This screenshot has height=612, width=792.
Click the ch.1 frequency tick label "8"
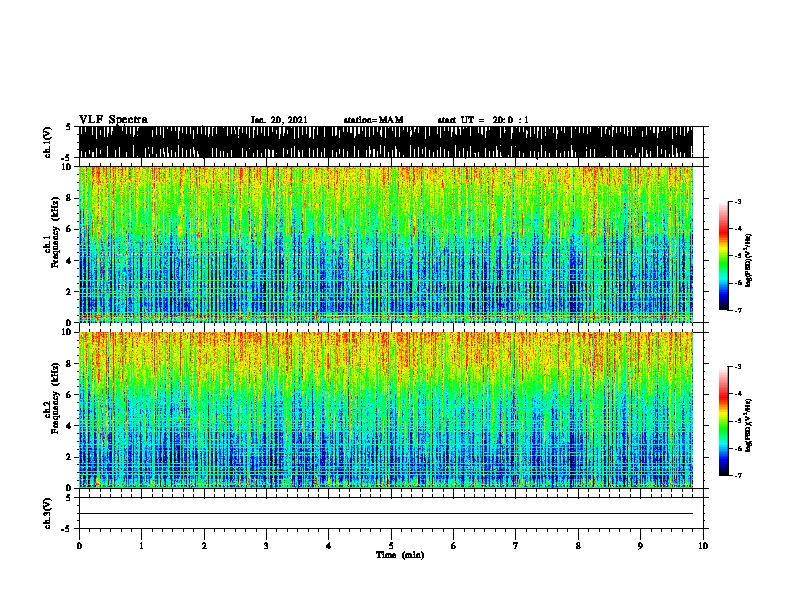point(69,198)
